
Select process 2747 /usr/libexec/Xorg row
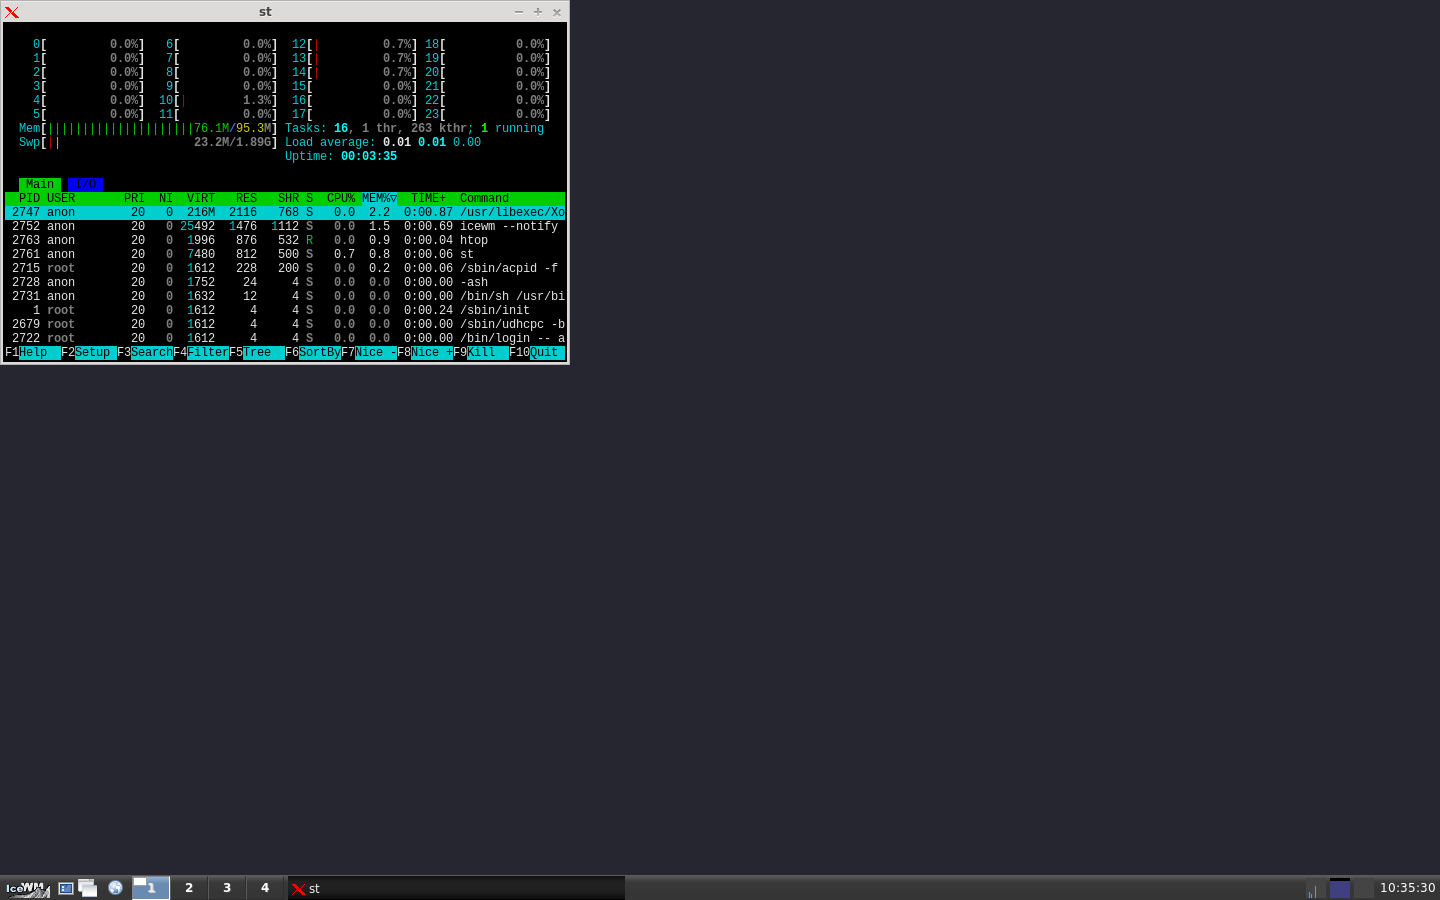(285, 213)
